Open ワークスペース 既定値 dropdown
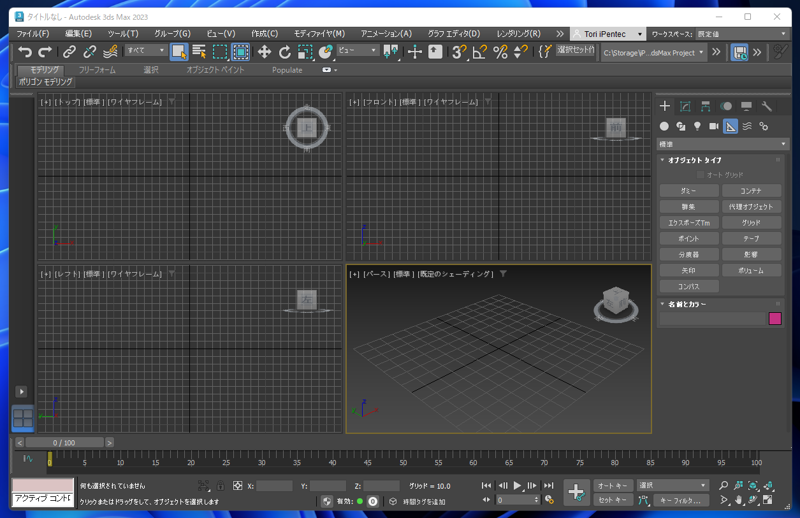This screenshot has height=518, width=800. click(742, 34)
